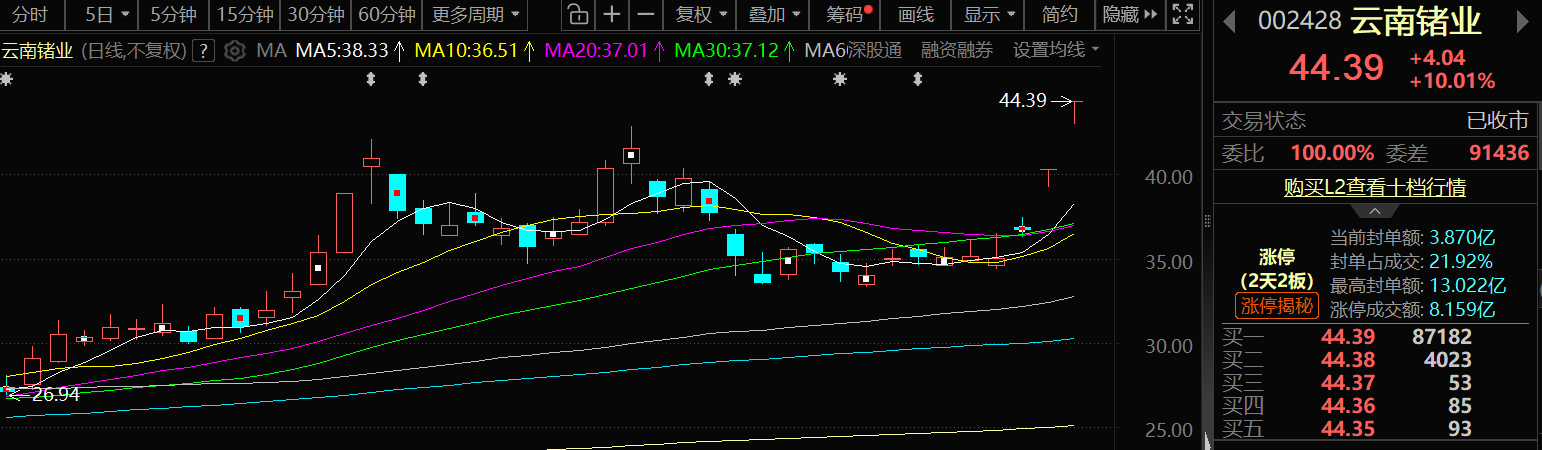Zoom out chart with minus icon
This screenshot has width=1542, height=450.
(646, 15)
